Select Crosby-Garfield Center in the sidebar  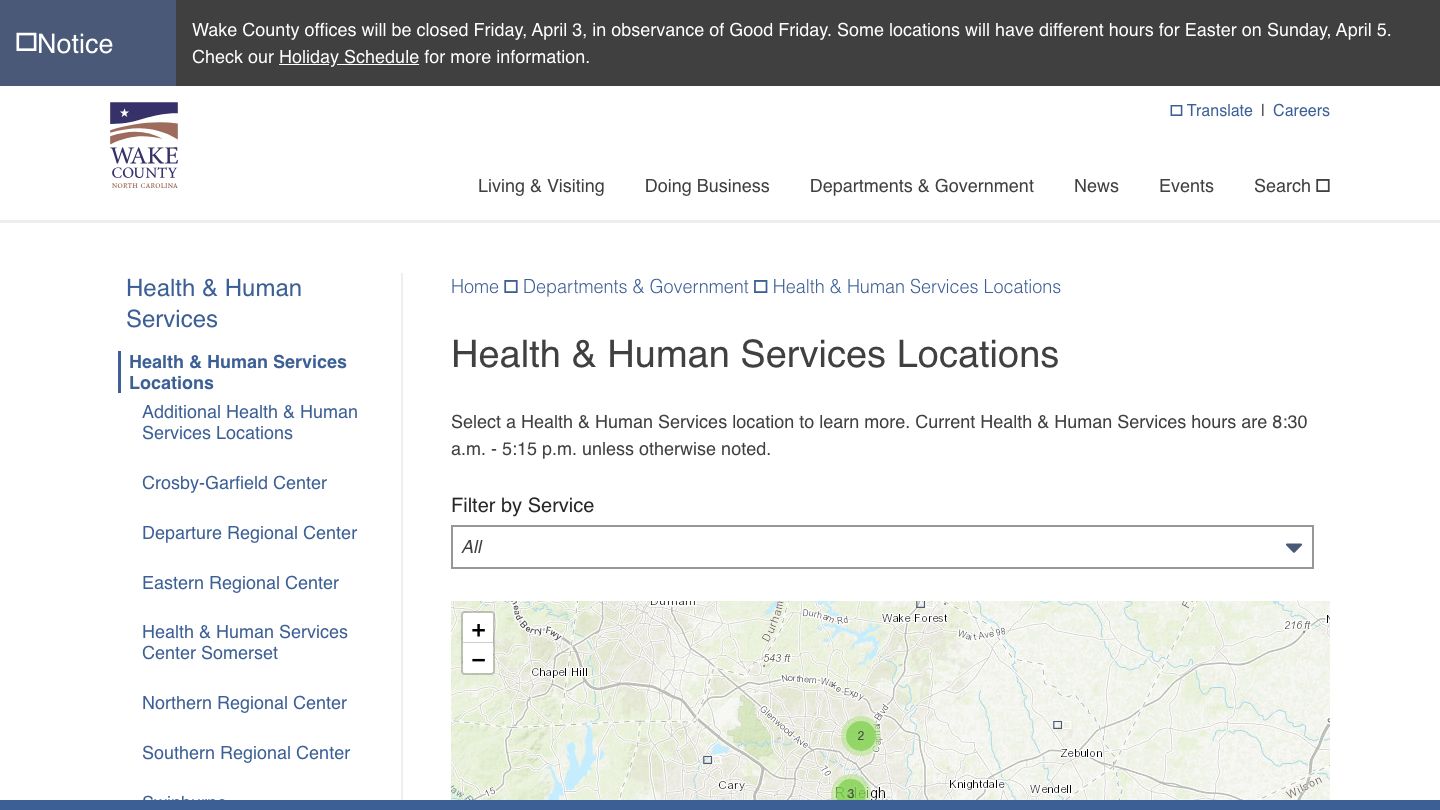tap(234, 483)
